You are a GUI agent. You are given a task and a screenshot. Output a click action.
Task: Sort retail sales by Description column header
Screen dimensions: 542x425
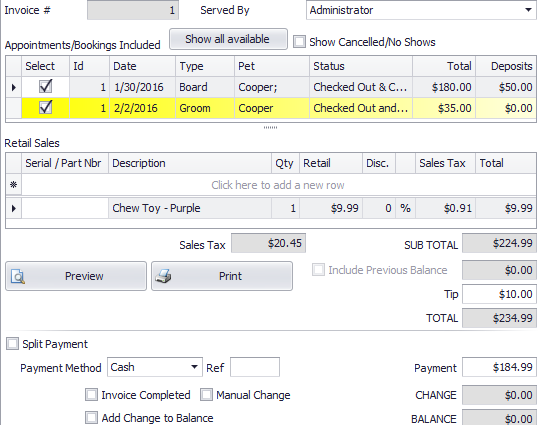click(x=190, y=163)
